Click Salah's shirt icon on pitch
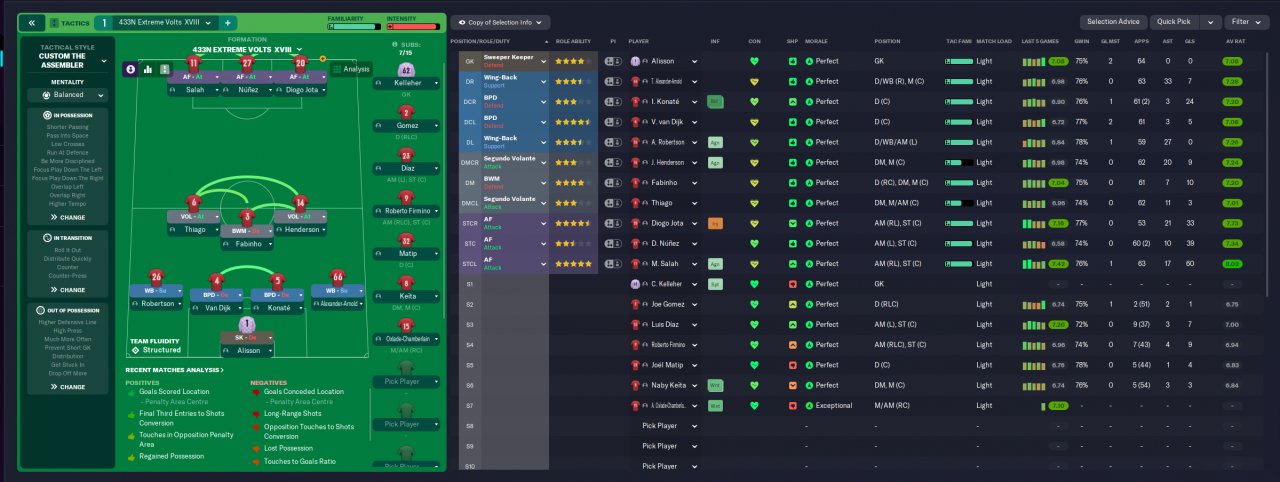1280x482 pixels. (193, 63)
